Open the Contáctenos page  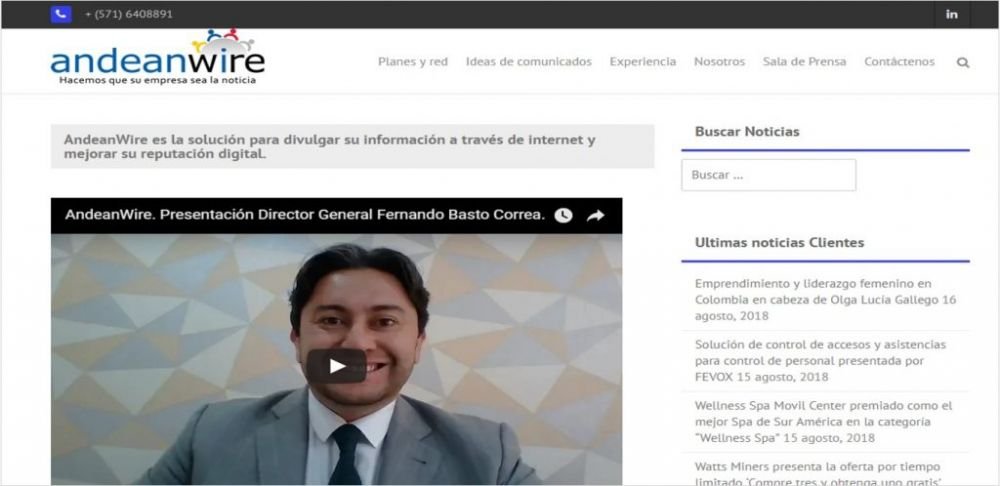coord(899,62)
